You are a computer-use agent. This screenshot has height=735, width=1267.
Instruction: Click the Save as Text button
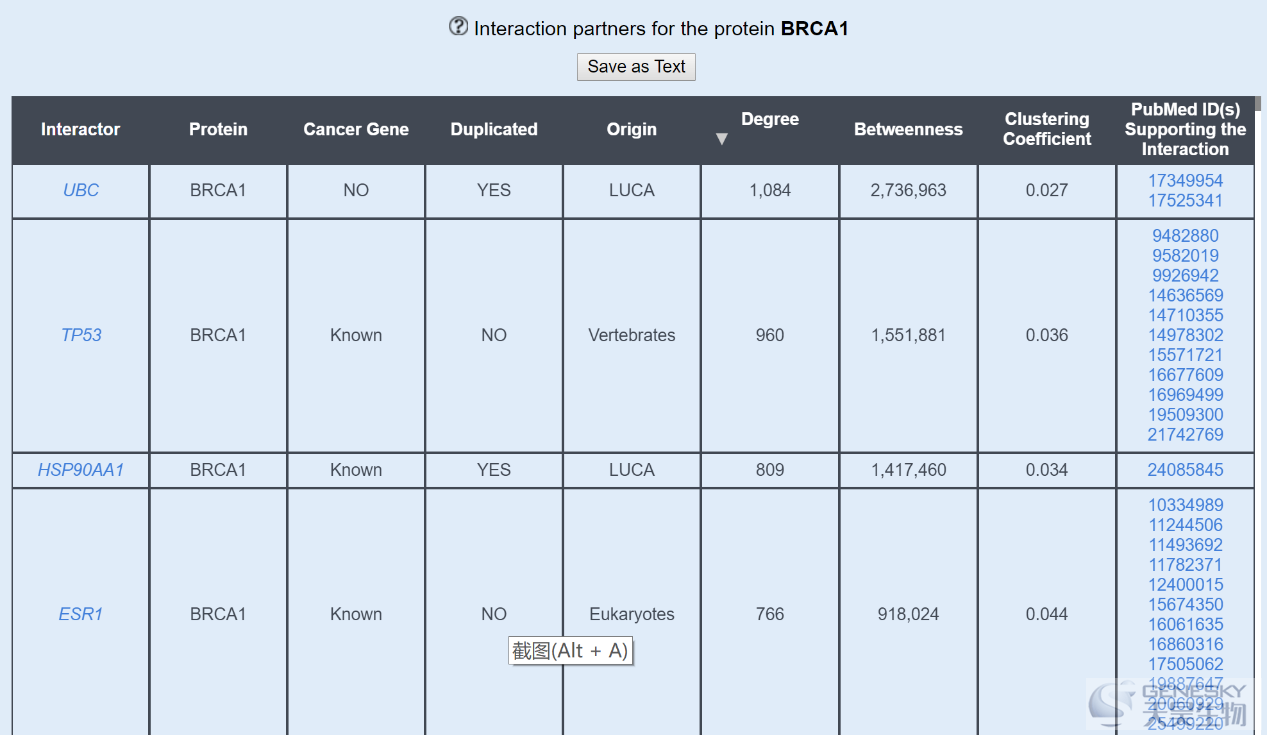pyautogui.click(x=636, y=67)
